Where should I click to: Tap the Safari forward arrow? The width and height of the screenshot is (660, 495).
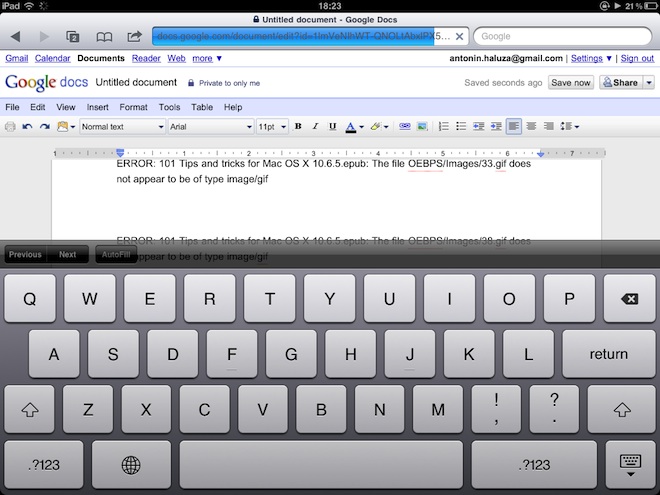click(44, 37)
